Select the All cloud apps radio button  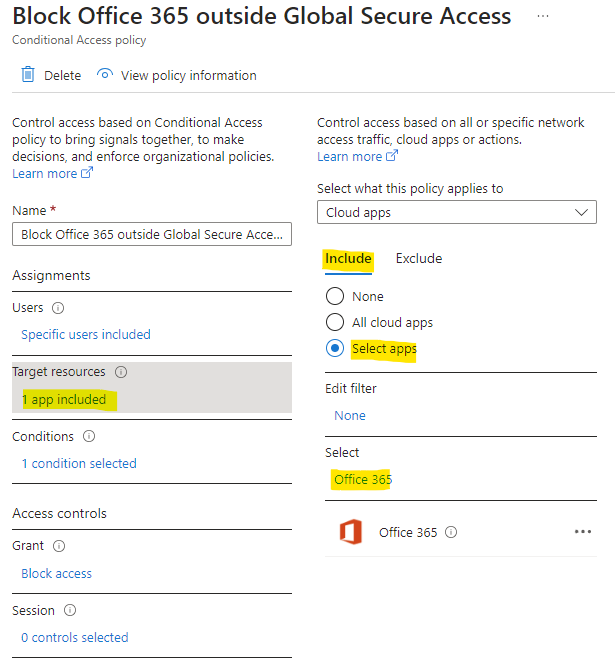pos(335,322)
